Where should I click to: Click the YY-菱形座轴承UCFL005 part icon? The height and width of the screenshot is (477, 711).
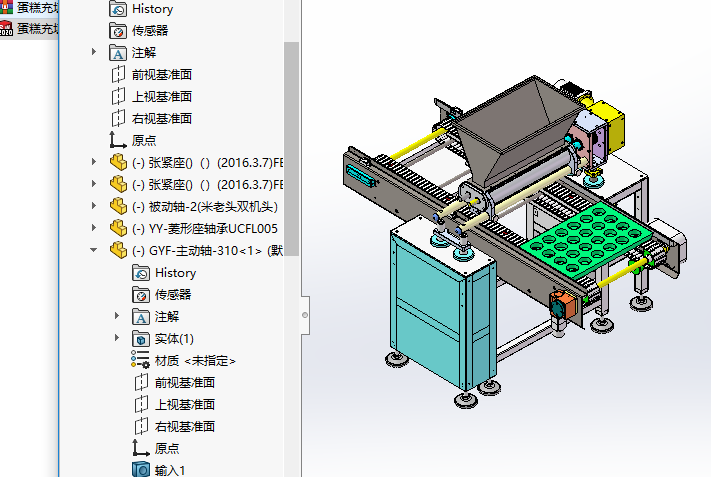click(118, 228)
